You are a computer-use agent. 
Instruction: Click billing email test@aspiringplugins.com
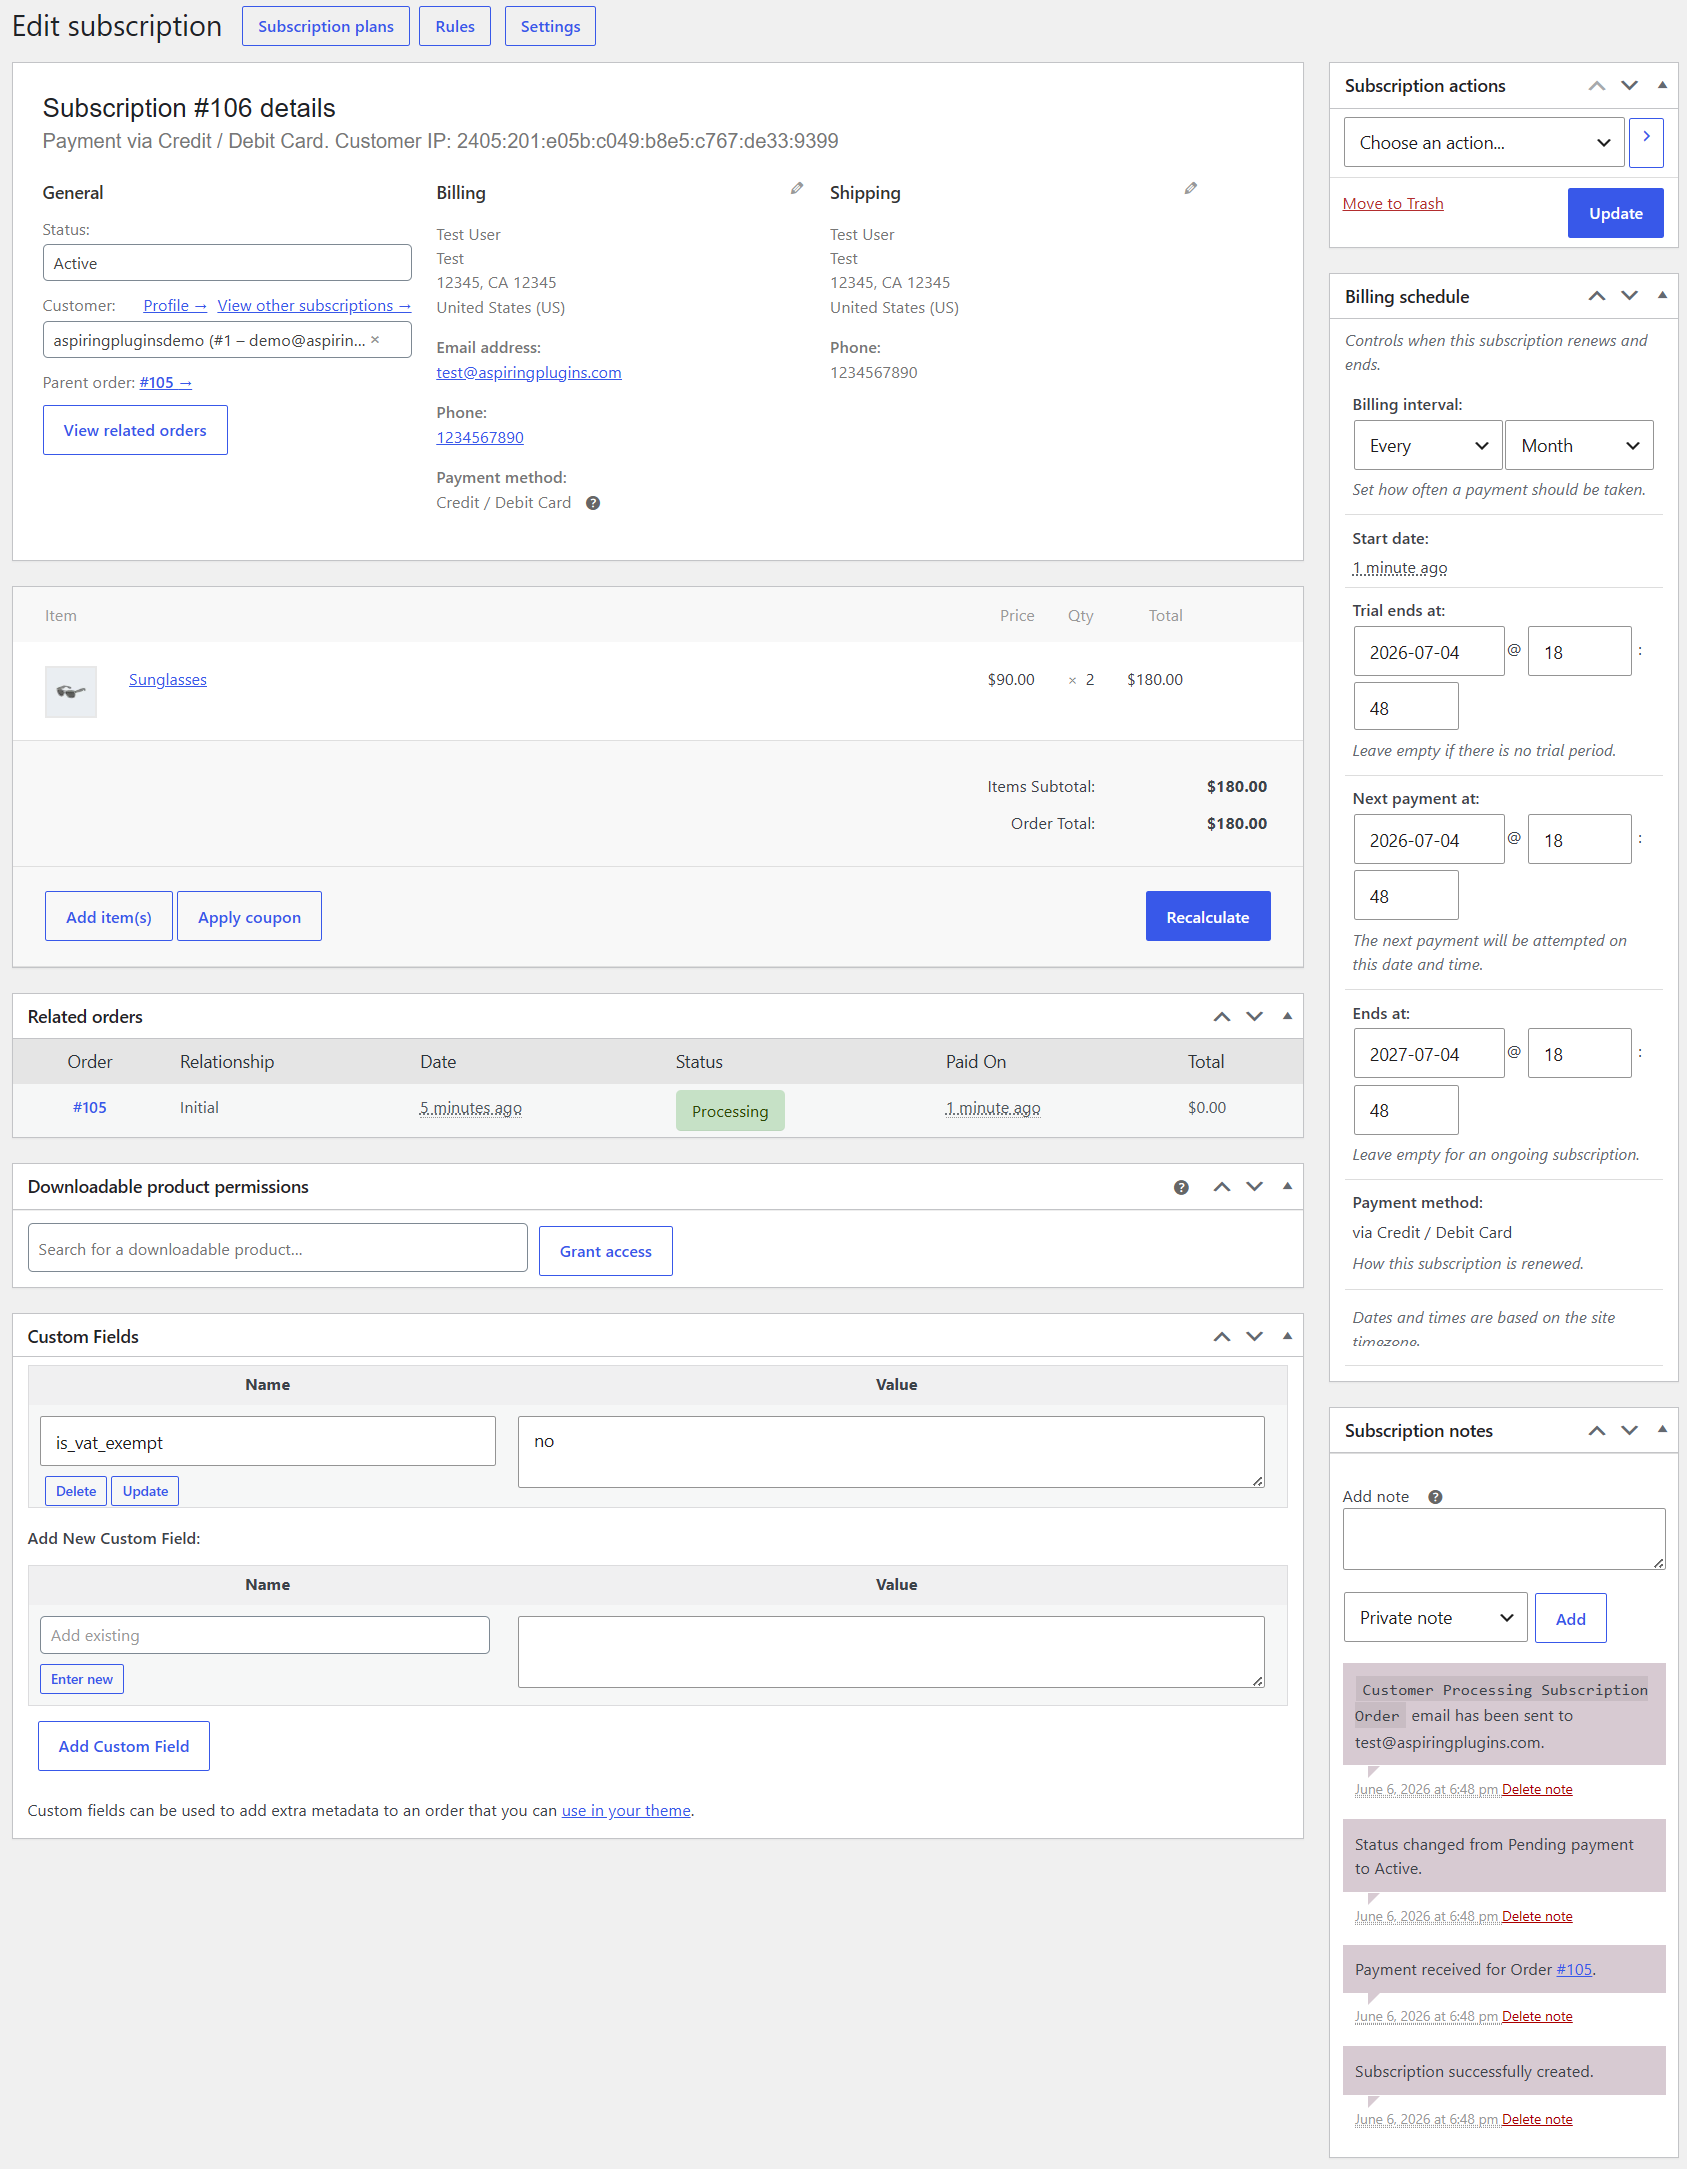(x=529, y=373)
